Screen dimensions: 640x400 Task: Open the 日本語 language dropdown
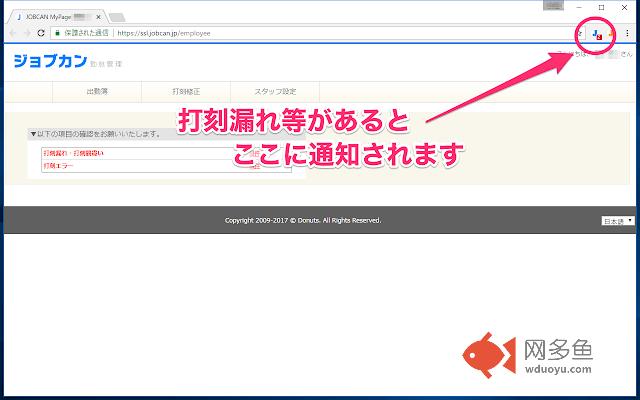tap(618, 221)
